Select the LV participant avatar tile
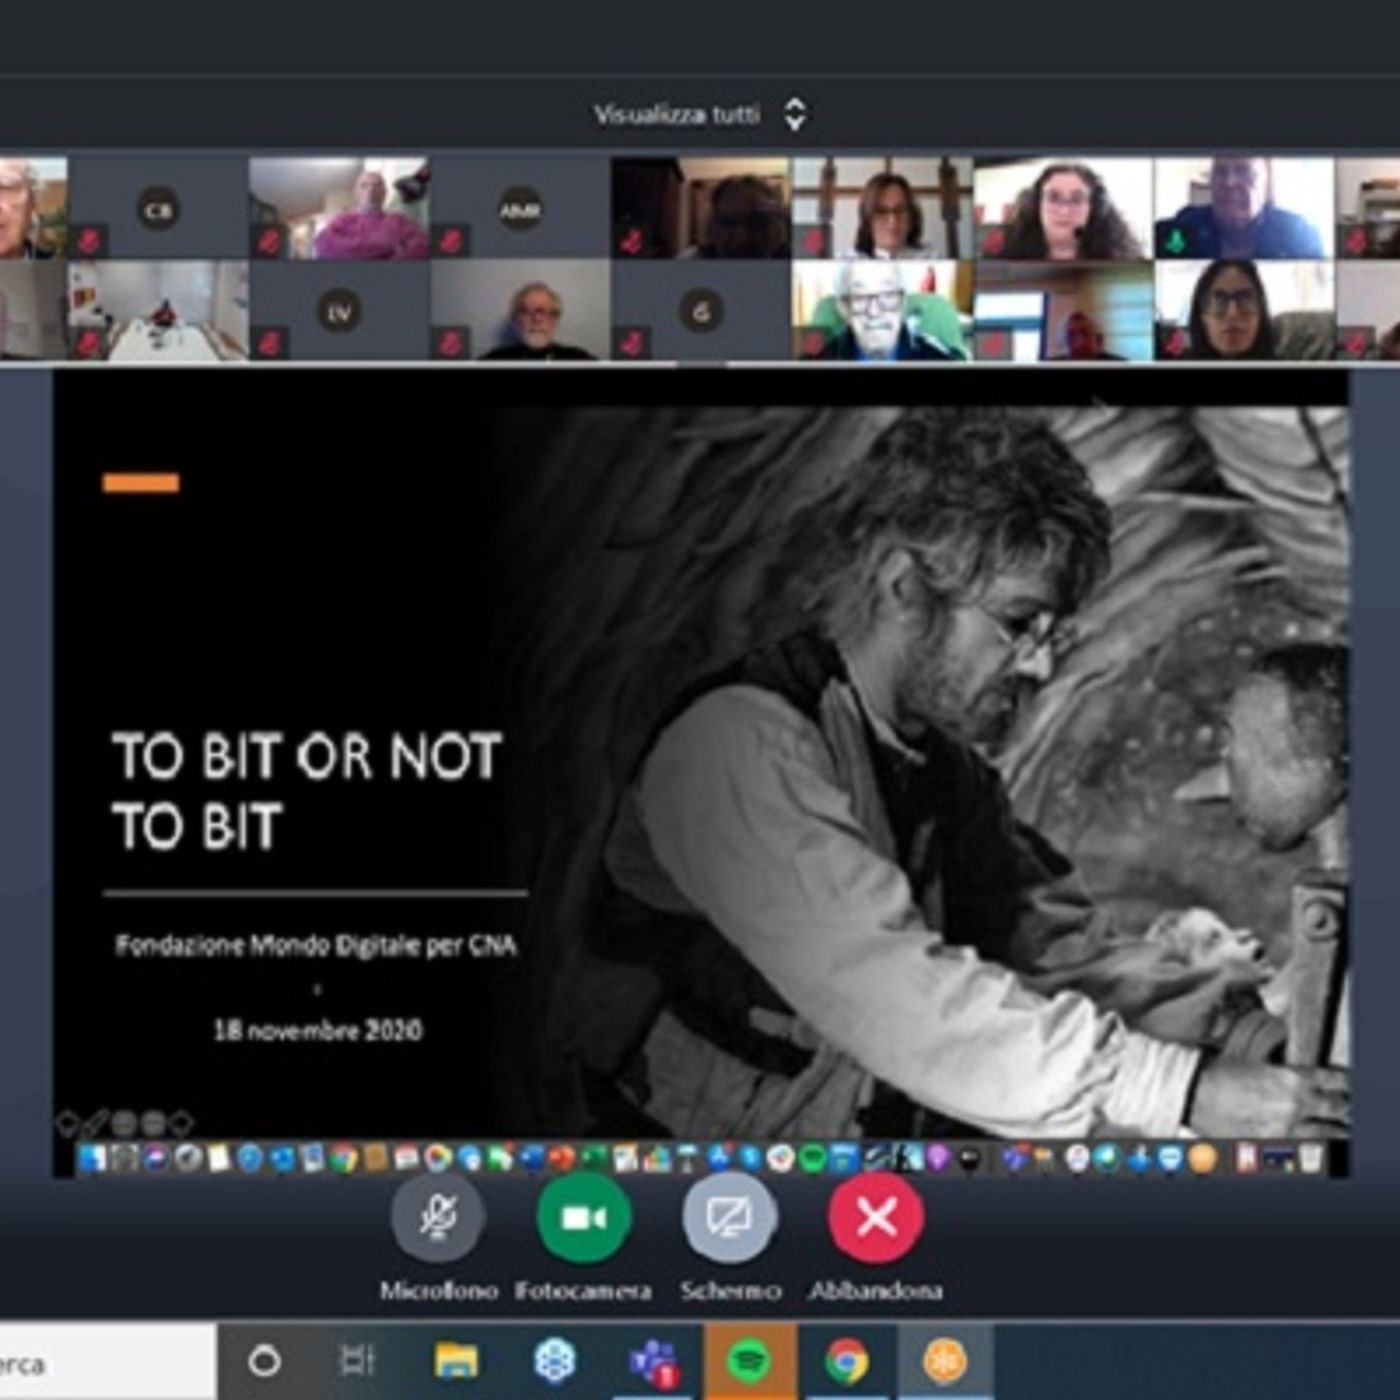 click(339, 312)
